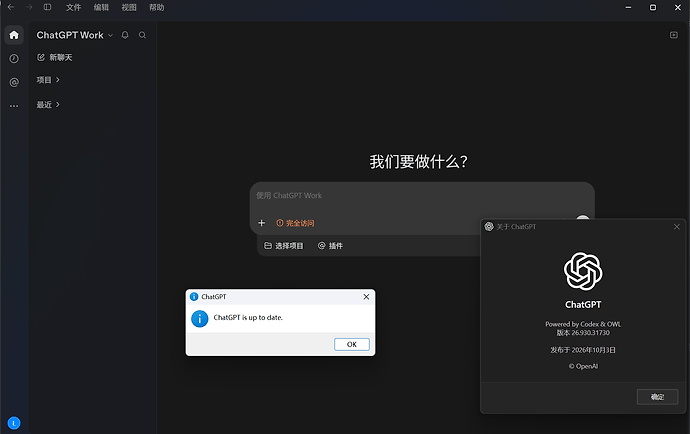Click the release date text 发布于 2026年10月3日

click(583, 350)
